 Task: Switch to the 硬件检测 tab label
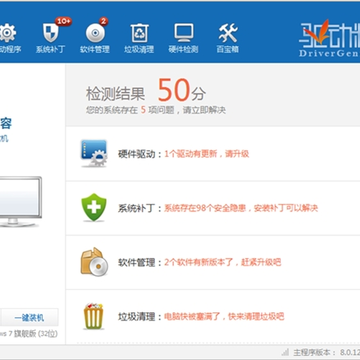(x=183, y=50)
